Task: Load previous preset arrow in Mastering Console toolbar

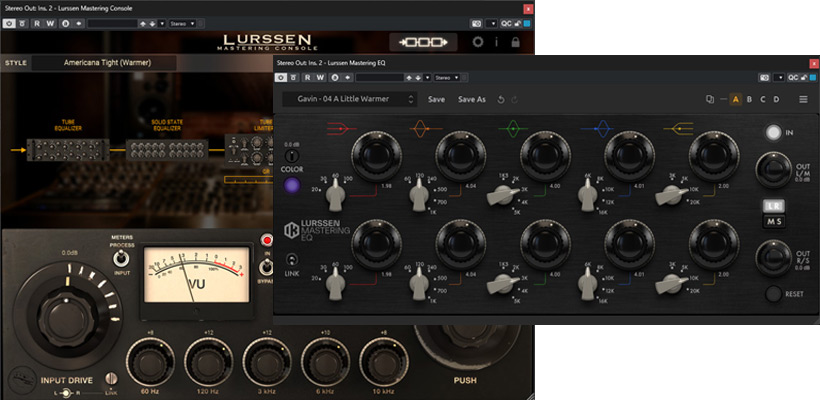Action: 142,24
